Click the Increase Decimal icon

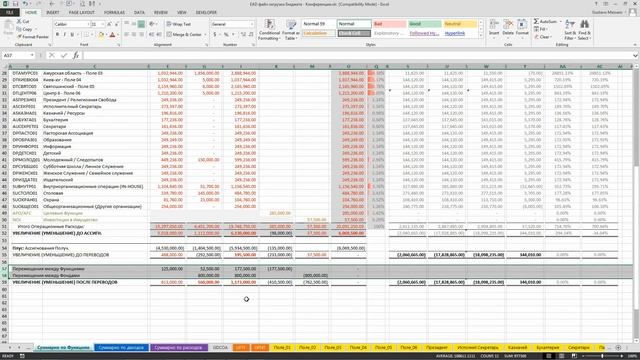[x=243, y=35]
